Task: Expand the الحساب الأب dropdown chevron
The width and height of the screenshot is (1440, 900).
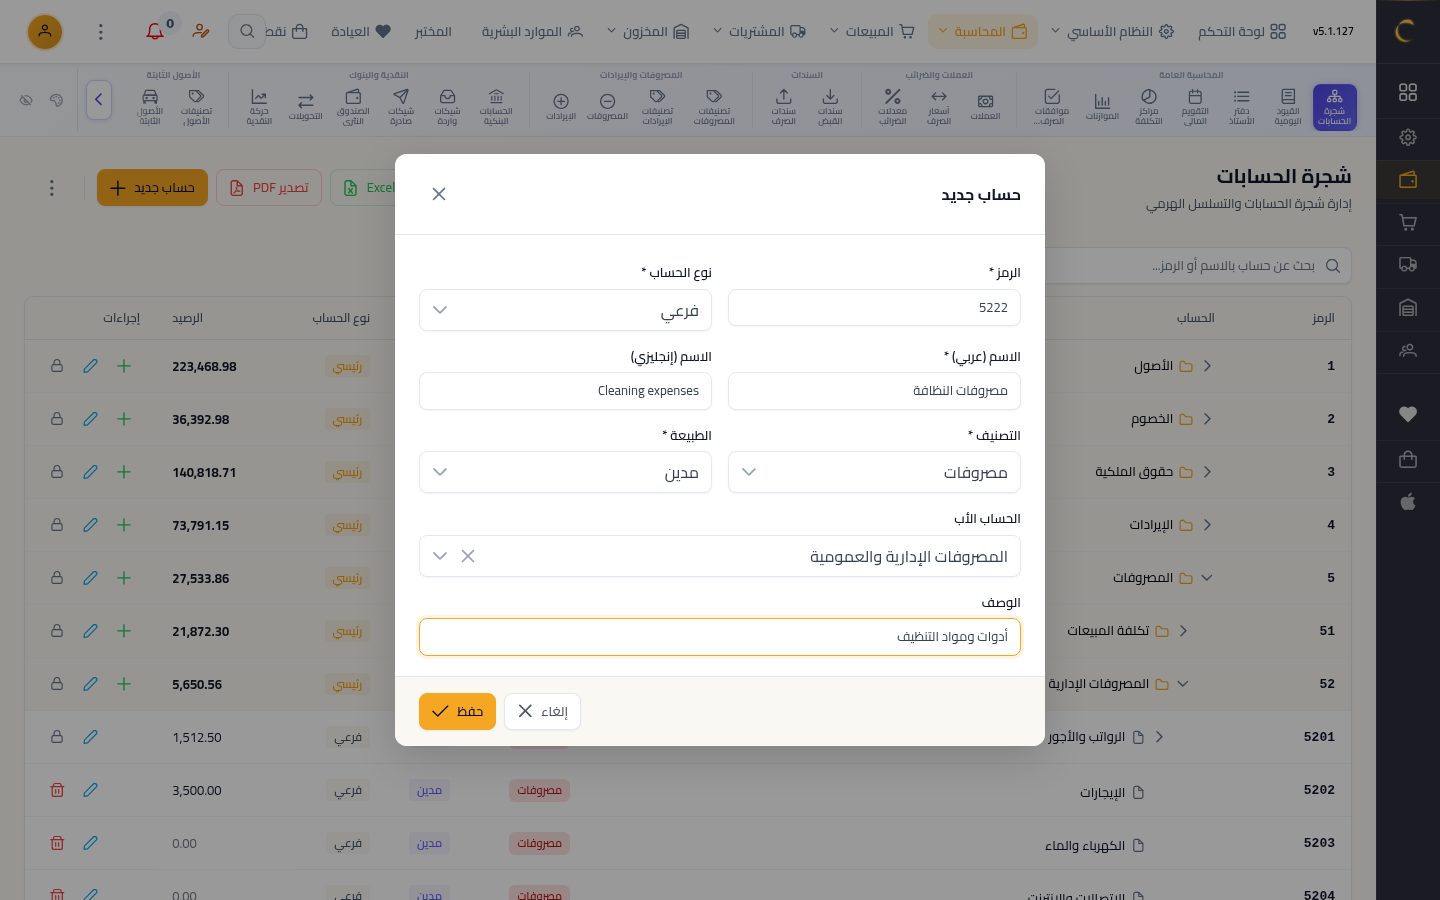Action: point(440,556)
